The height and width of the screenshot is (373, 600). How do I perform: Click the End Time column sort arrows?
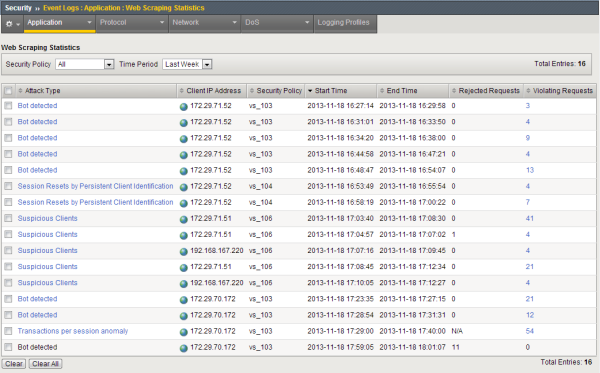tap(382, 91)
